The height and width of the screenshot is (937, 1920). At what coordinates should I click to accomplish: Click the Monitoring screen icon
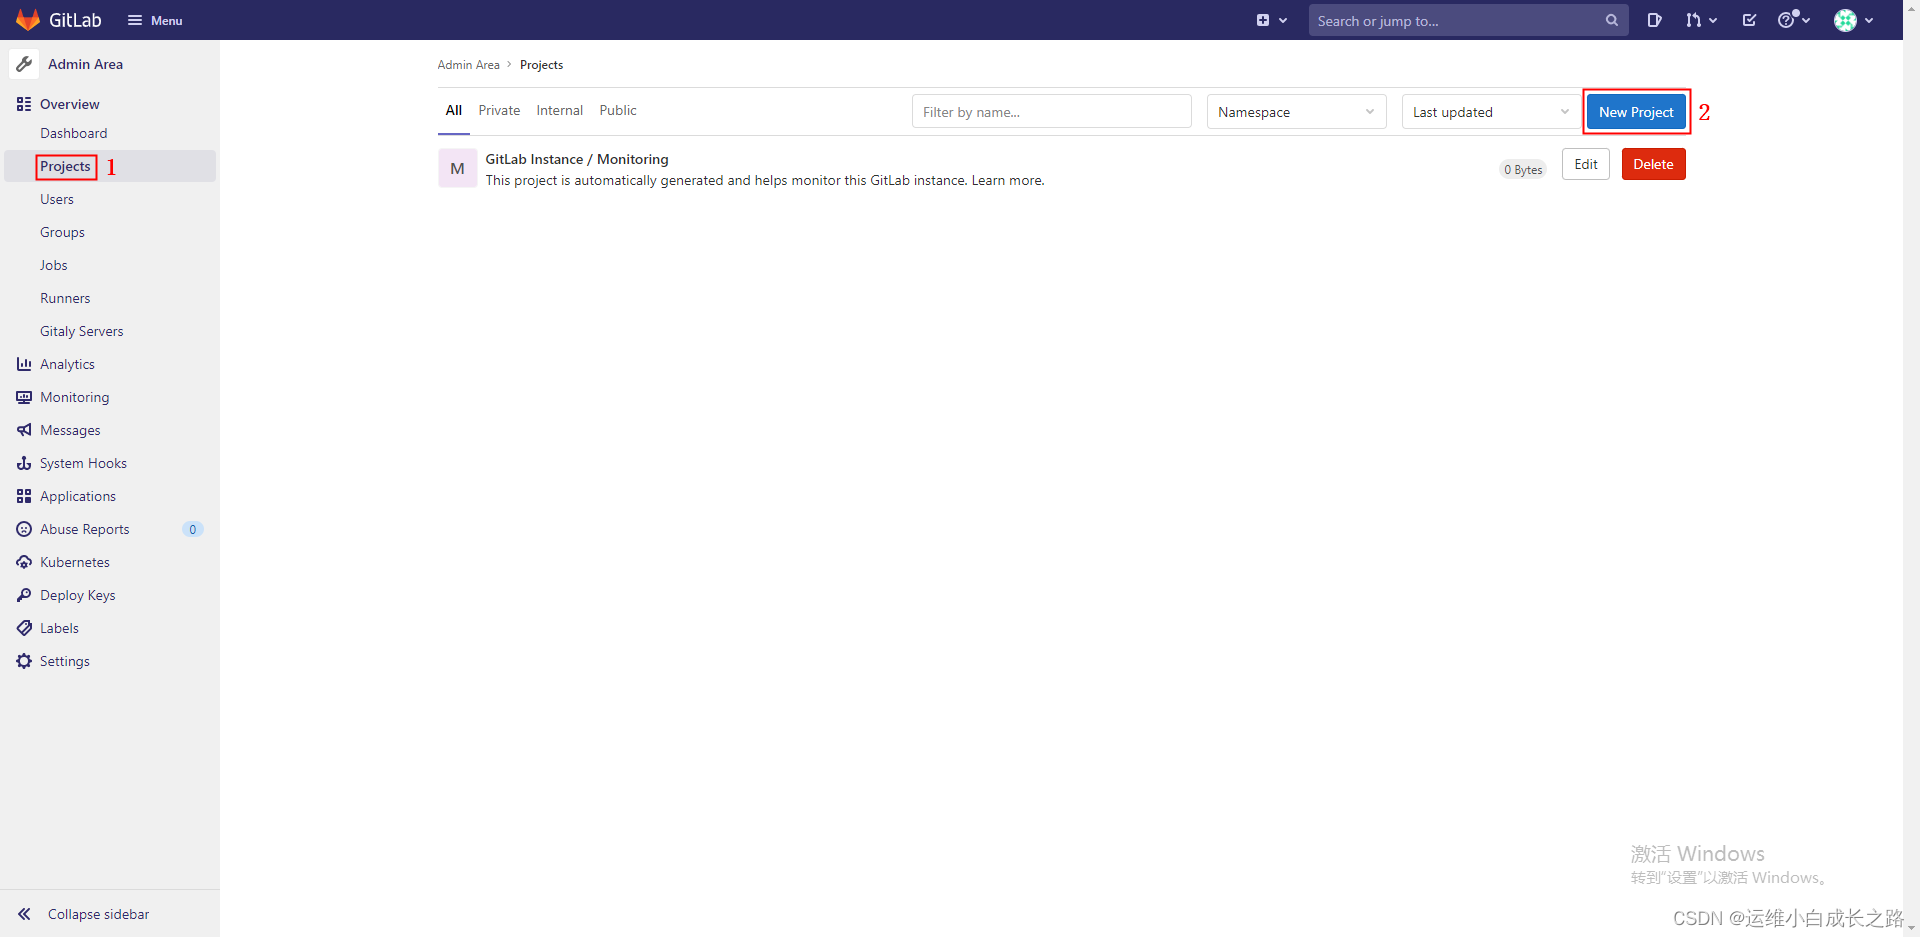pos(24,397)
